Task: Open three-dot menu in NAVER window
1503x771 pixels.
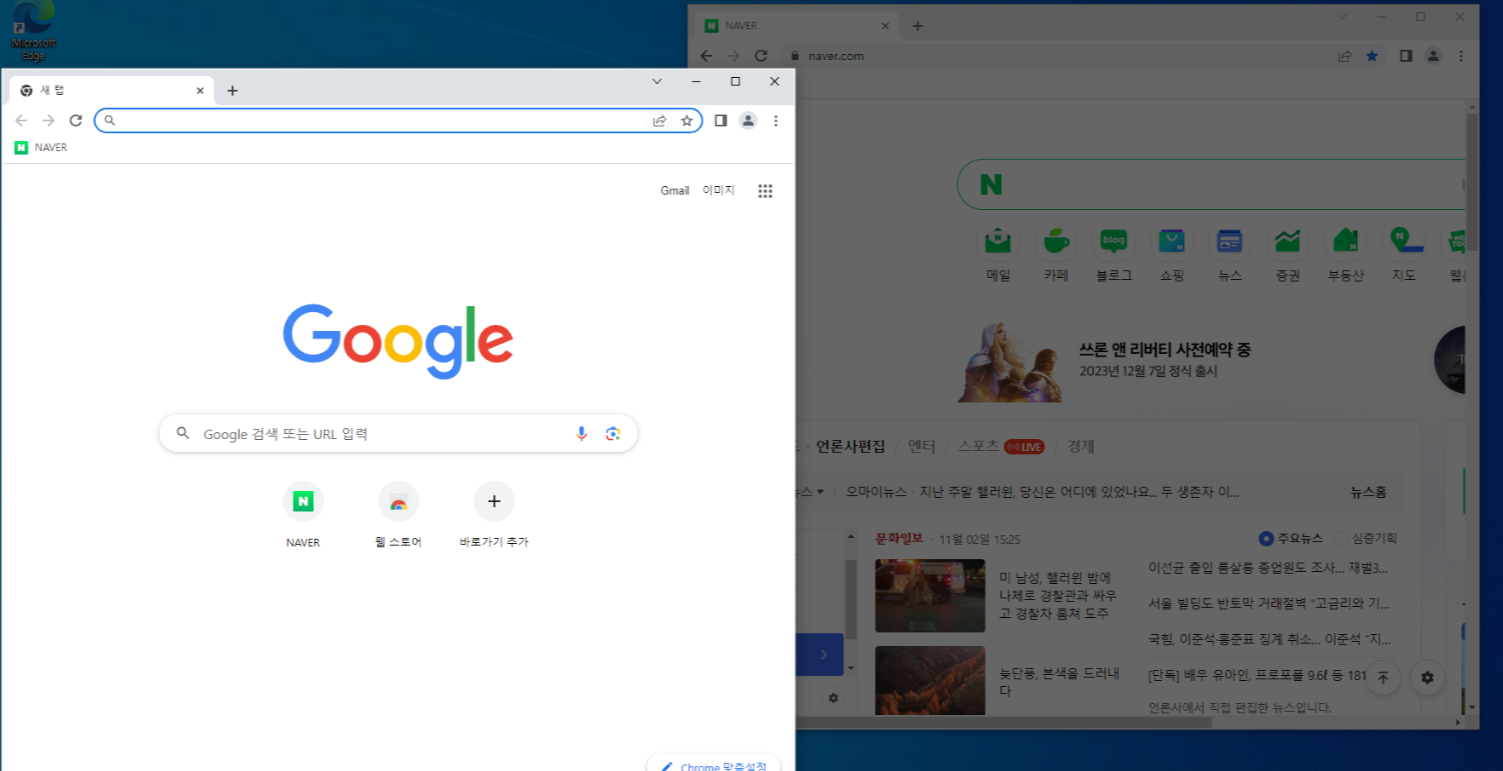Action: [x=1462, y=56]
